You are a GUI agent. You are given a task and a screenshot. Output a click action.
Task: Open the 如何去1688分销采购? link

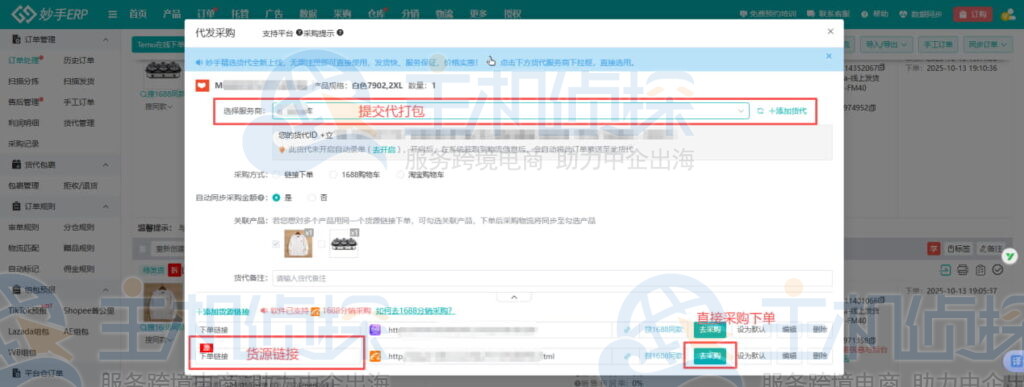[415, 311]
